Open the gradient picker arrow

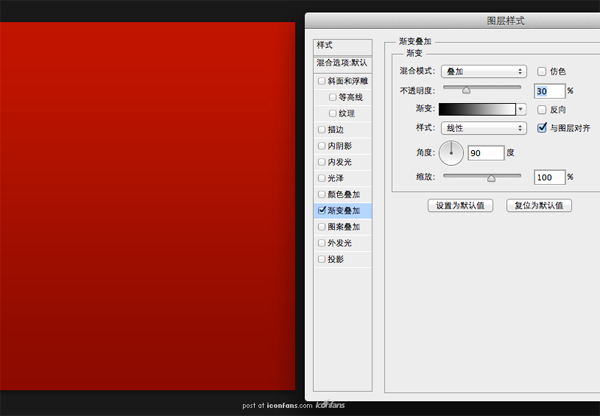click(520, 109)
